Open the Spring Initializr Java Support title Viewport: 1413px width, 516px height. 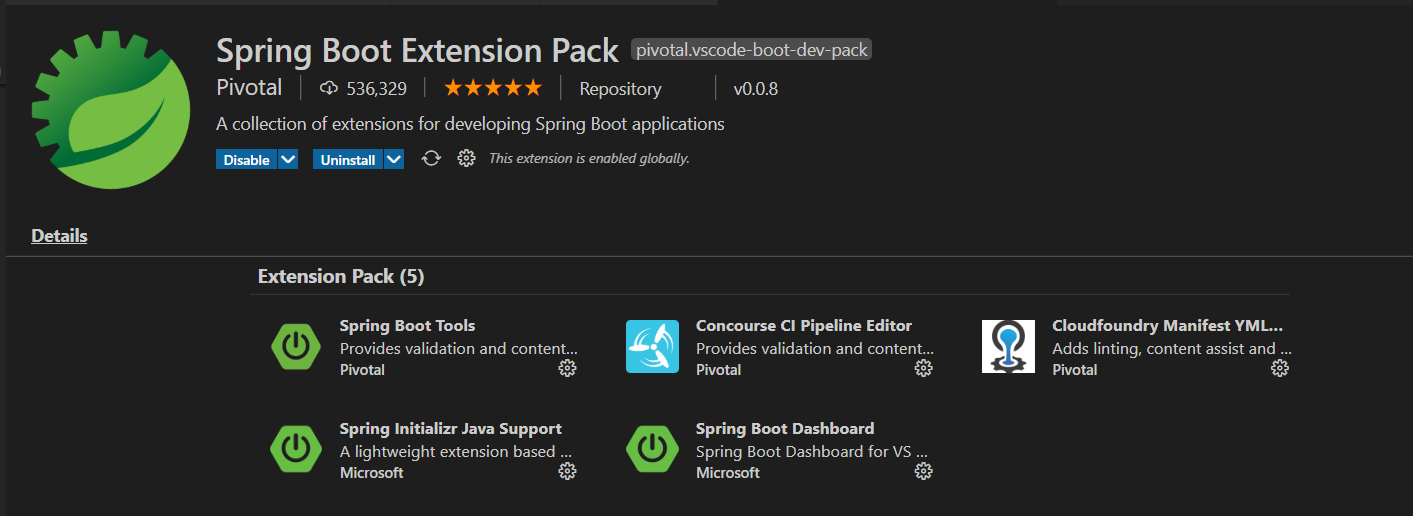pos(451,429)
